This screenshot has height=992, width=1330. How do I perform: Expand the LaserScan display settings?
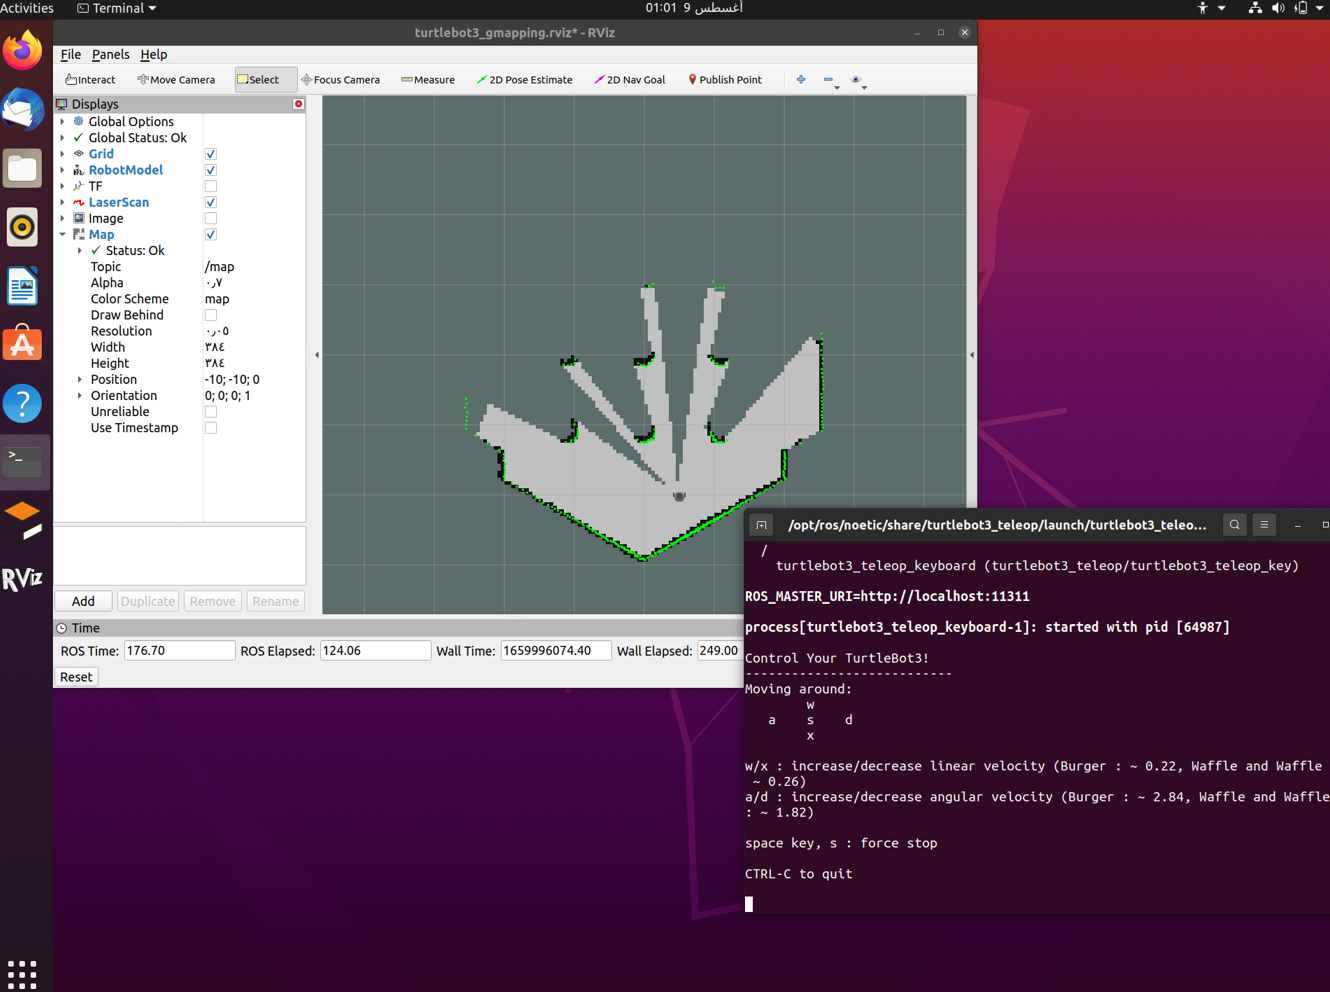pos(63,202)
